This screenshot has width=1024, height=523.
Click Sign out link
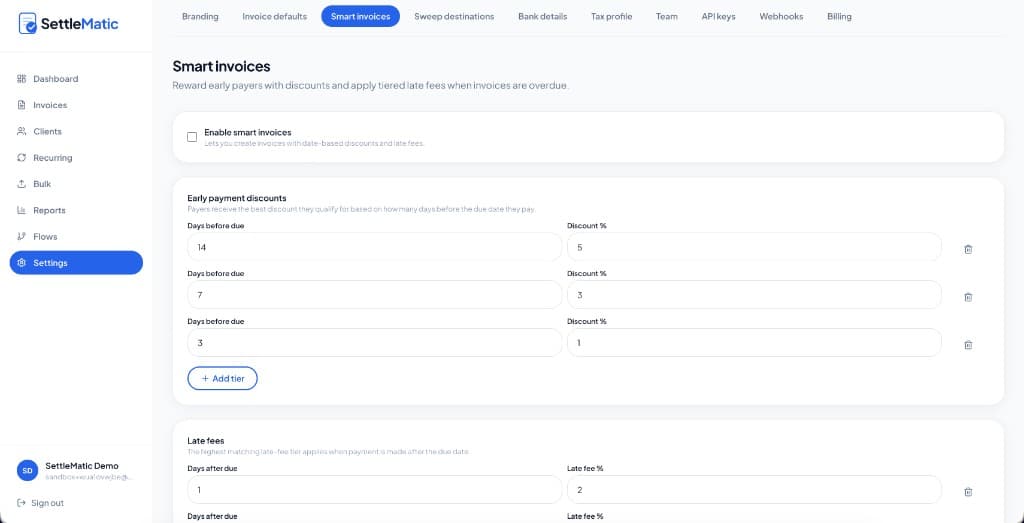click(40, 503)
